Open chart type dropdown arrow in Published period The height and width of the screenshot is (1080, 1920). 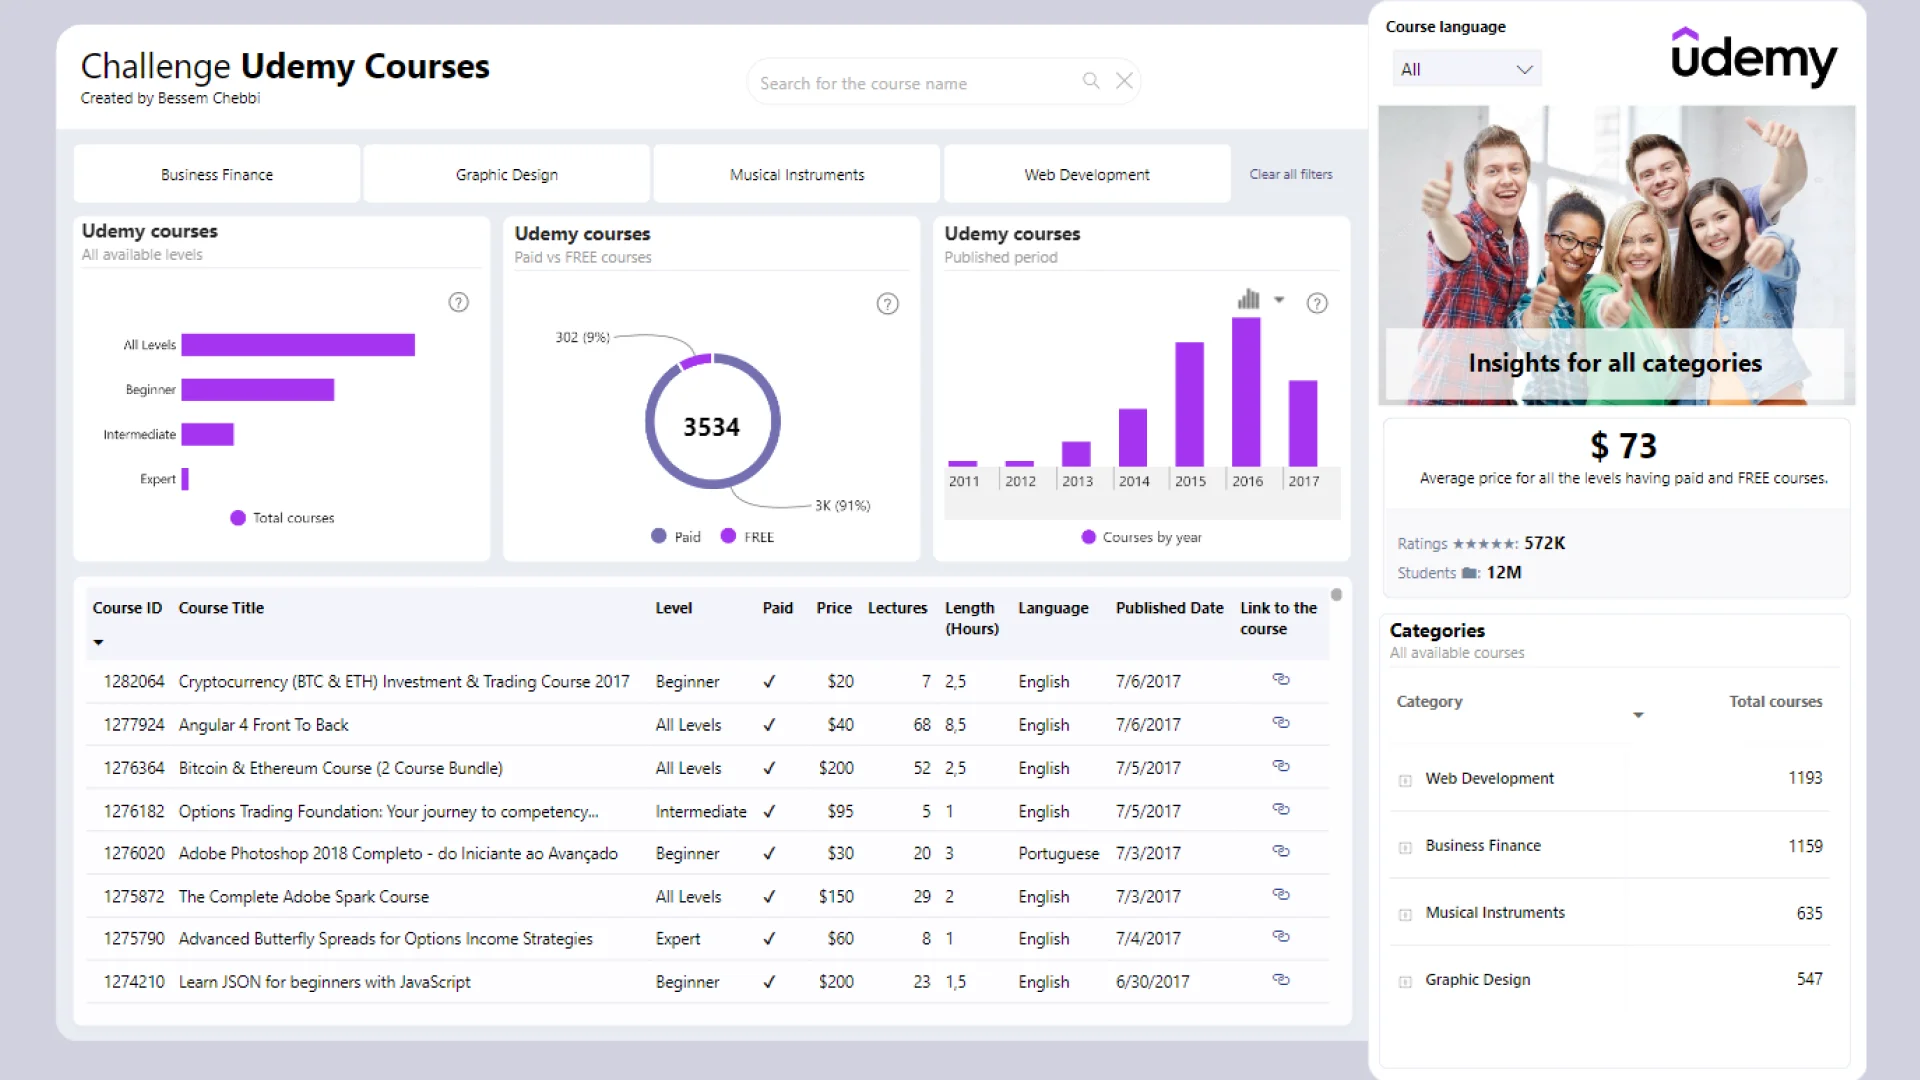click(1279, 300)
